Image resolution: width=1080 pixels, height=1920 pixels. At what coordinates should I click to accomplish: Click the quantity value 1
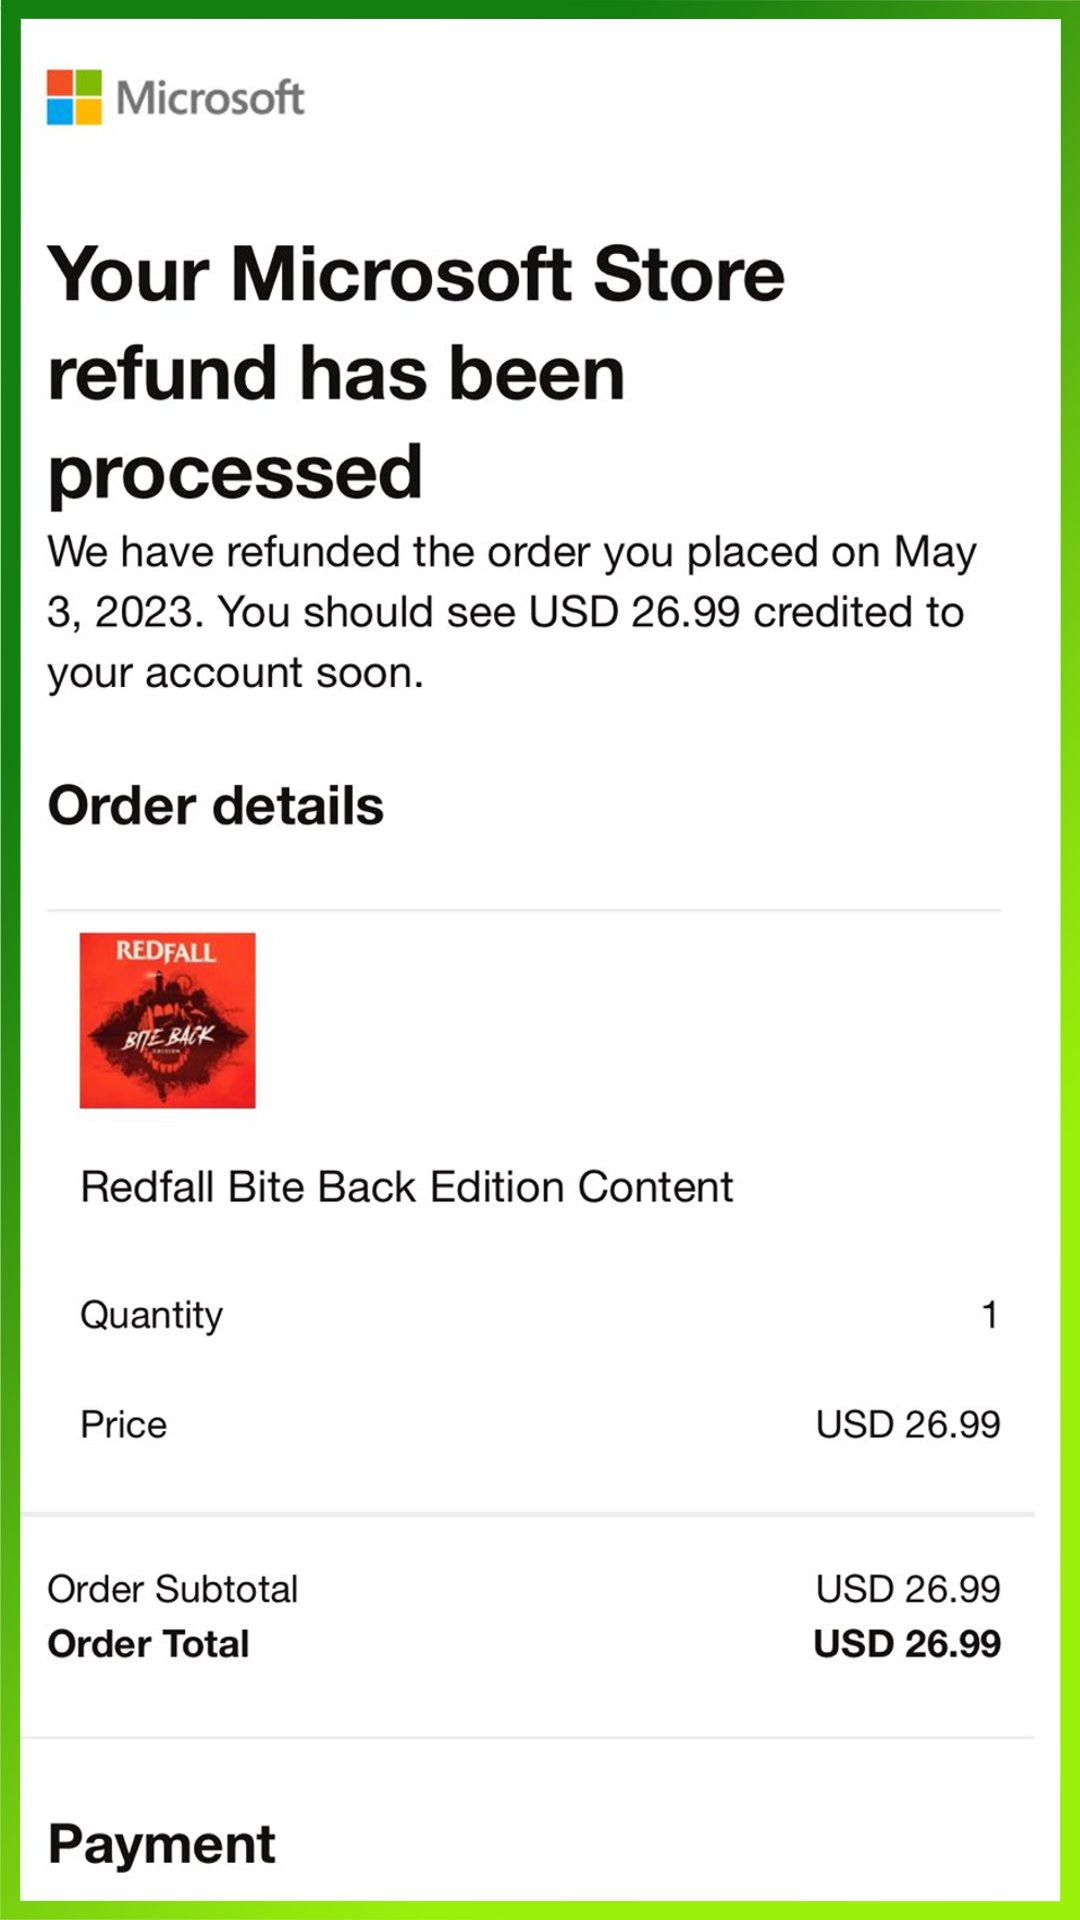tap(989, 1314)
